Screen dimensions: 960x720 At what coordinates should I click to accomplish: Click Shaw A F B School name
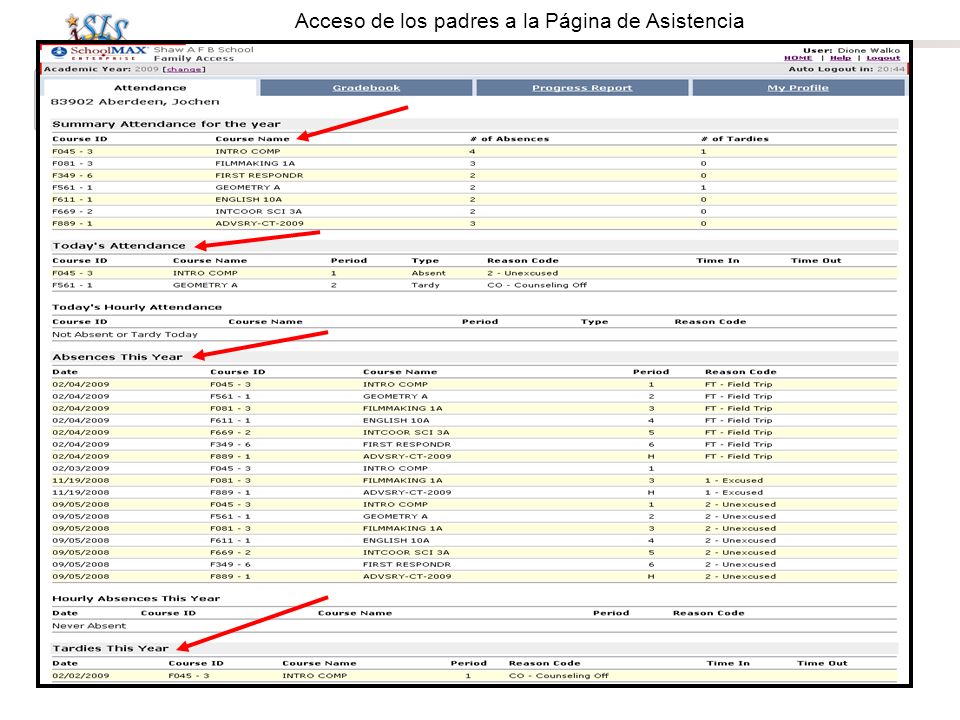(203, 50)
